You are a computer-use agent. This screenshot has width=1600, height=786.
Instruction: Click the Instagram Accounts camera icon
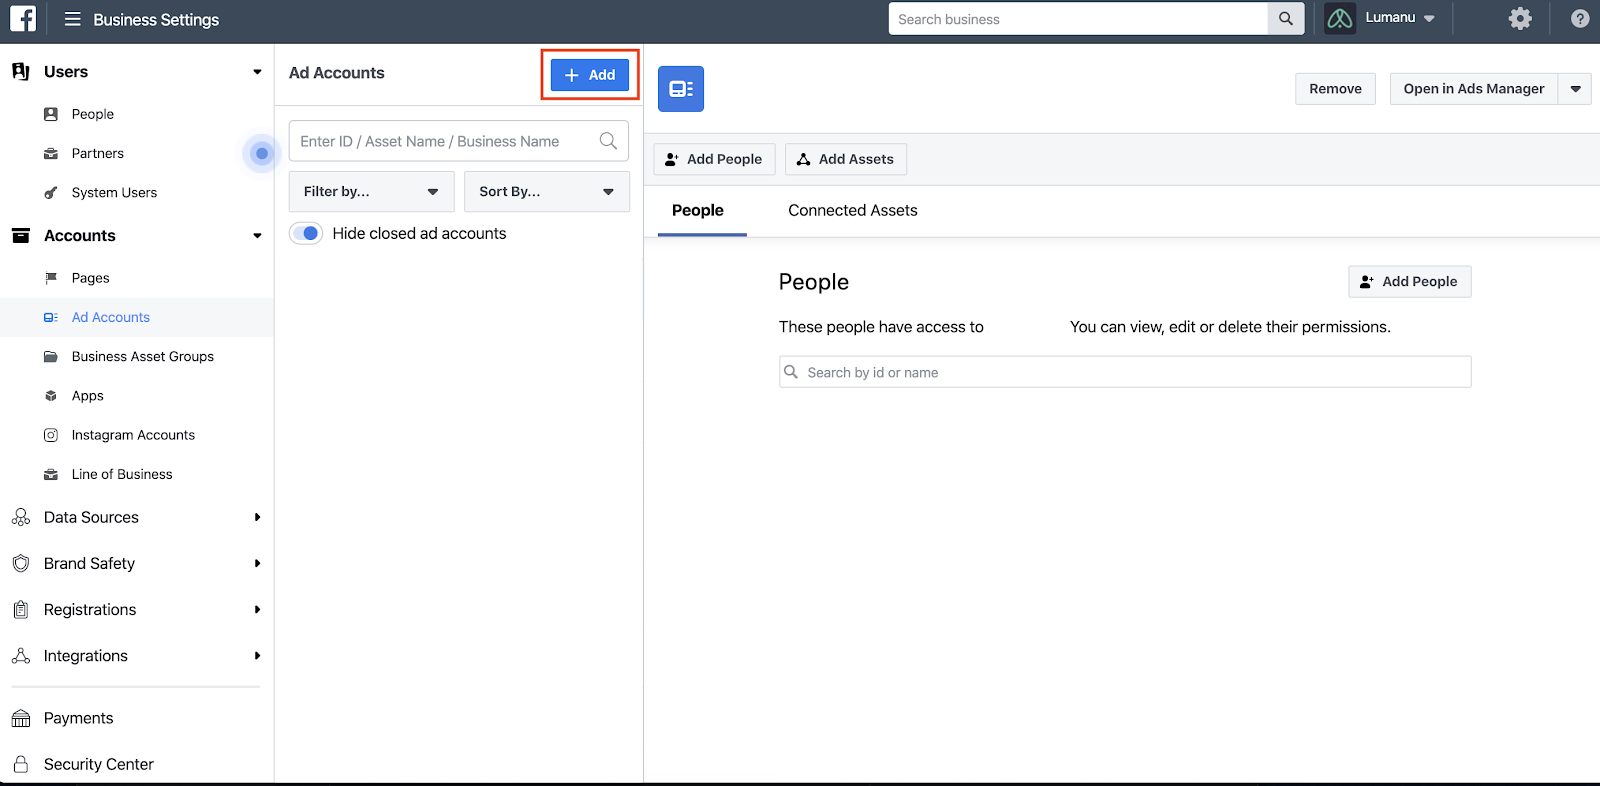point(51,435)
